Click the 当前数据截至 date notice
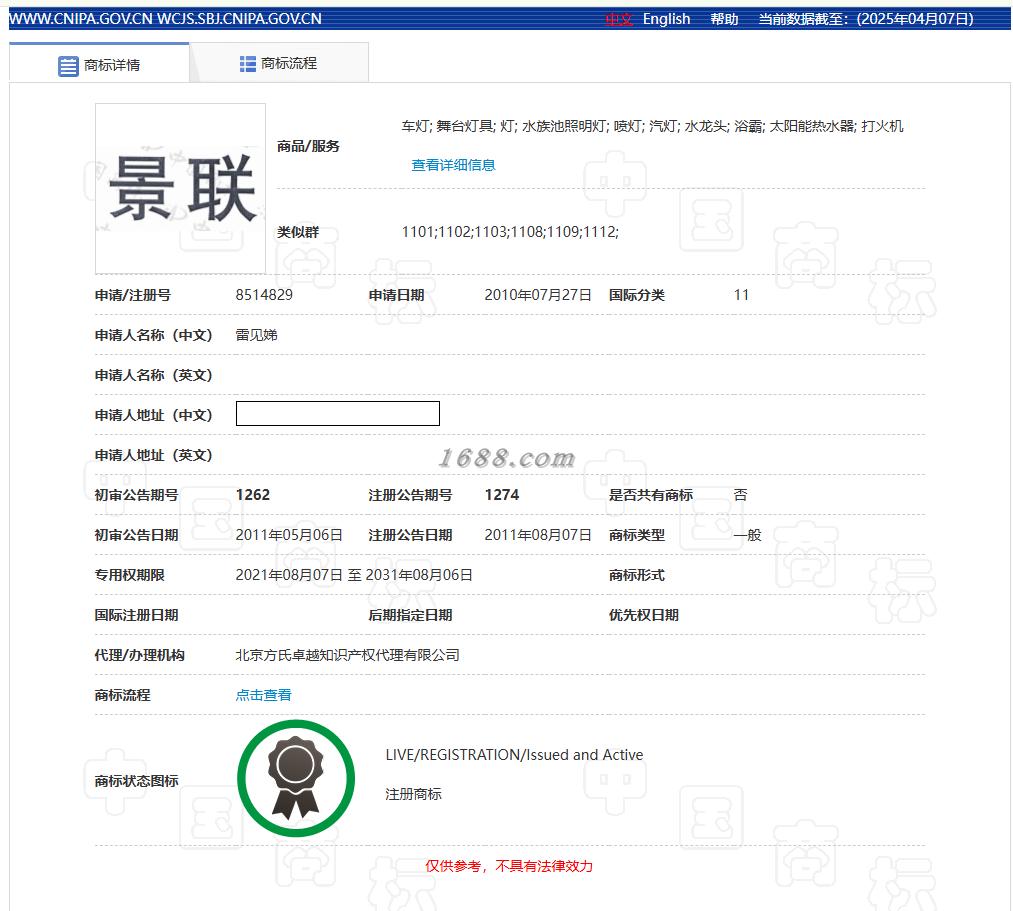 pos(866,19)
